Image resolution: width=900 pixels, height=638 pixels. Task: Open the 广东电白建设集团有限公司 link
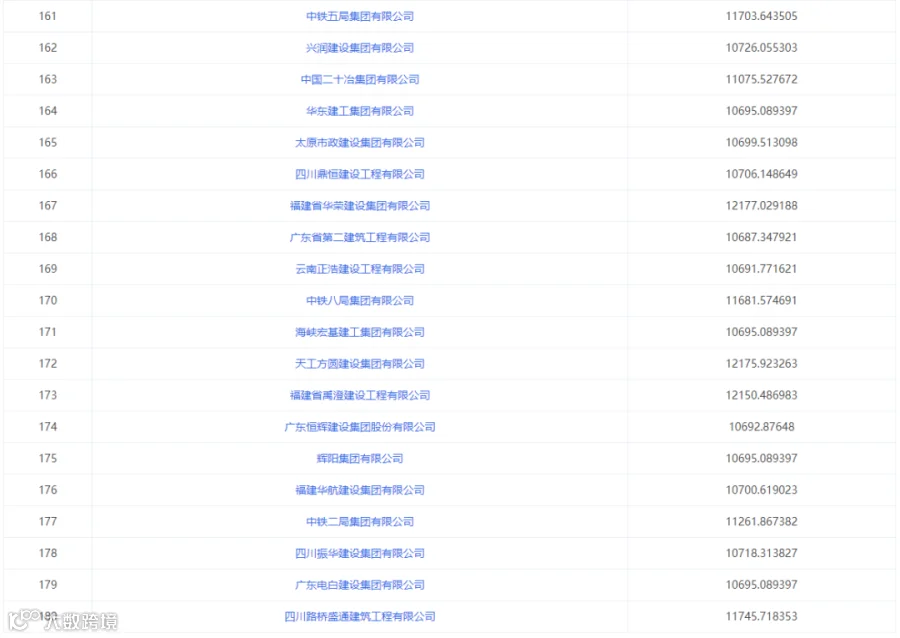click(360, 584)
